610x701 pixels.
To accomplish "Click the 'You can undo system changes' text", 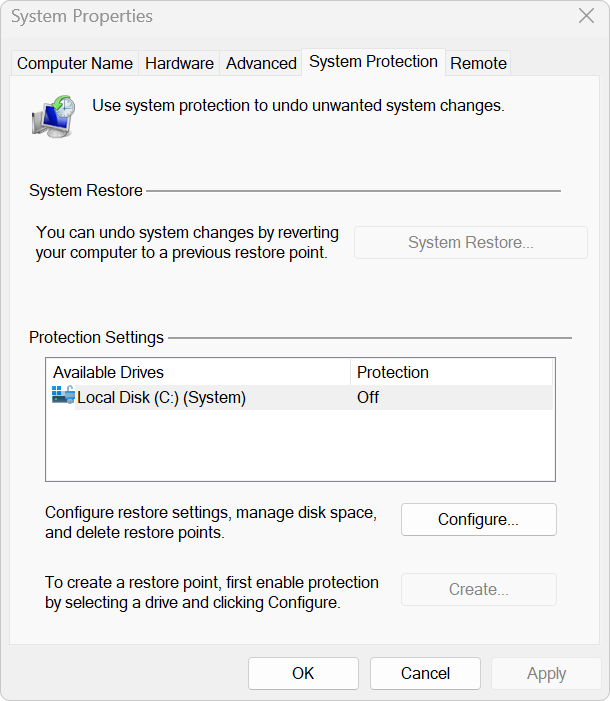I will pos(187,243).
